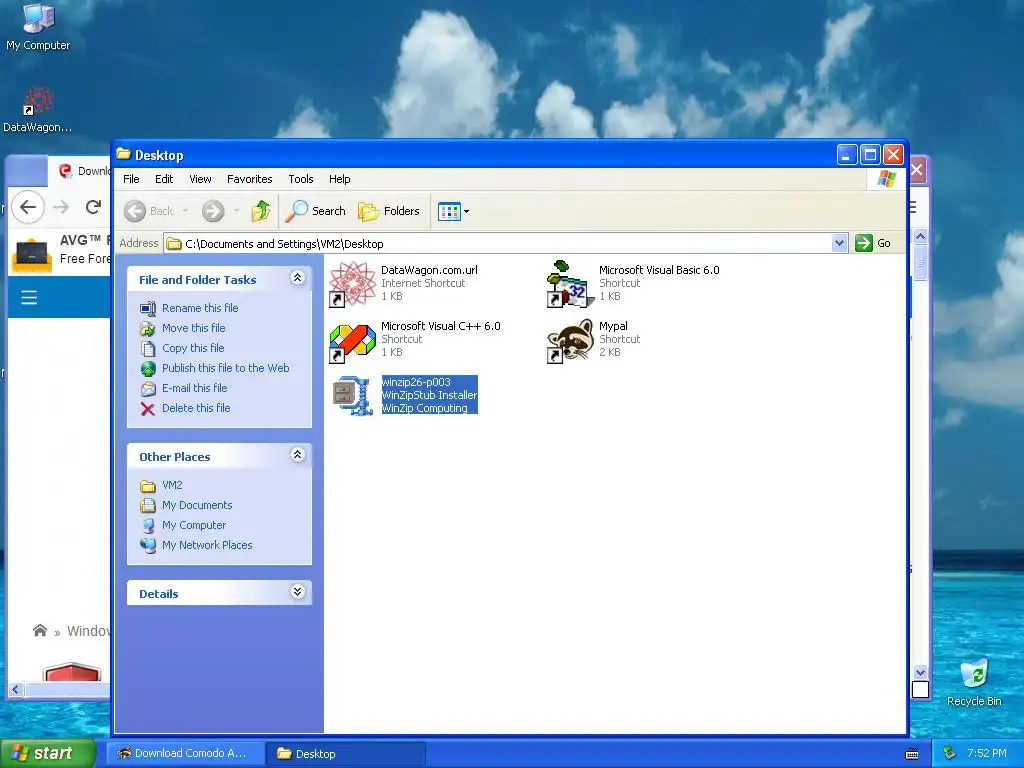Collapse the File and Folder Tasks panel
Screen dimensions: 1024x768
point(297,278)
